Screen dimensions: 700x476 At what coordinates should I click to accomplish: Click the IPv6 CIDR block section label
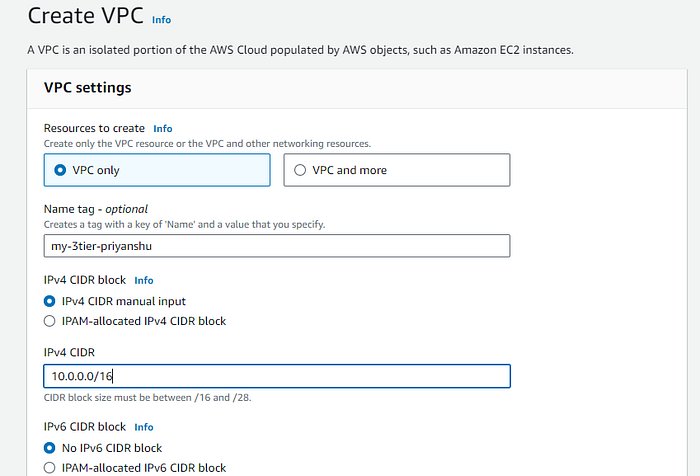click(x=85, y=427)
